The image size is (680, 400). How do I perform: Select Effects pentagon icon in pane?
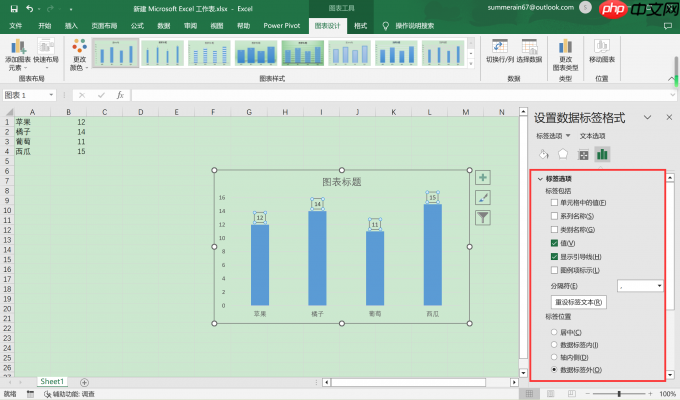tap(563, 154)
